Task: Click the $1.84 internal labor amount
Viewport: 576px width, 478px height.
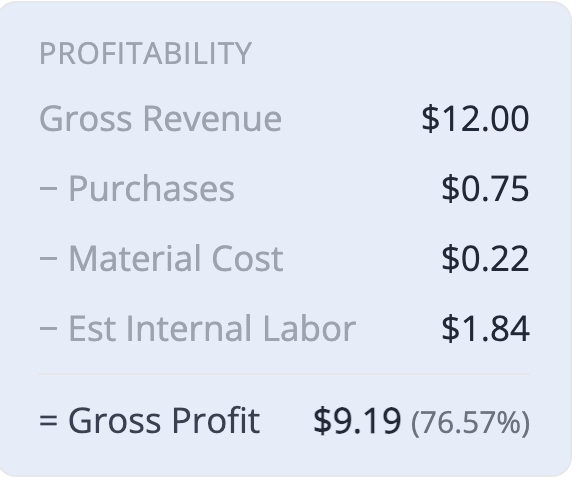Action: point(485,328)
